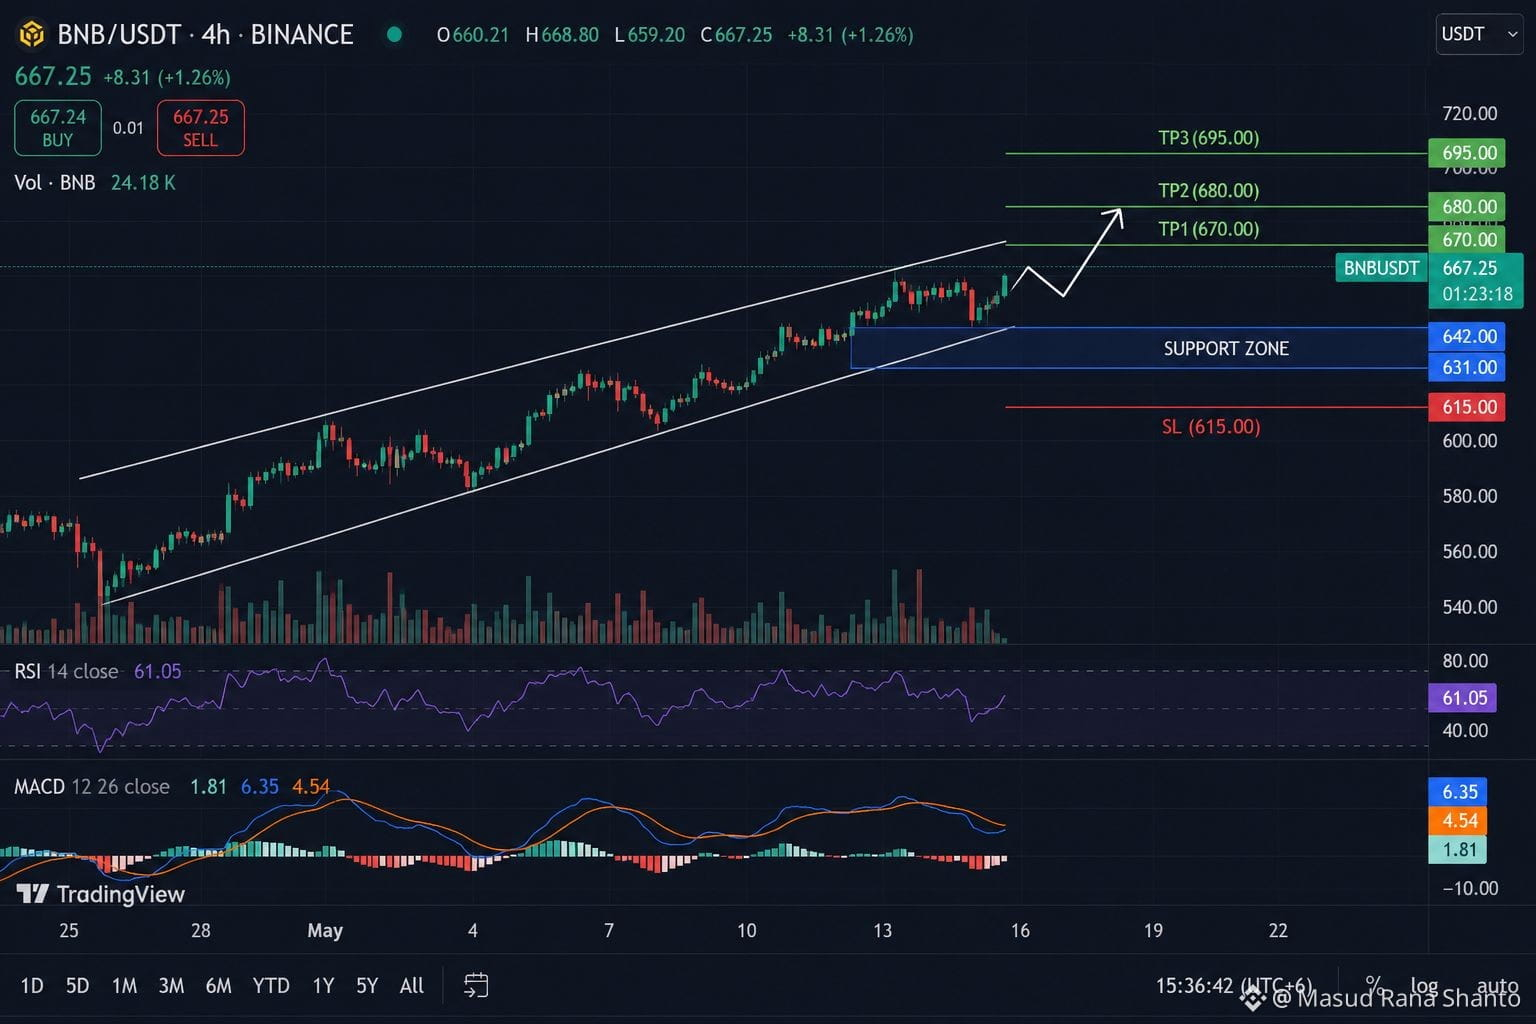The image size is (1536, 1024).
Task: Click the MACD 12 26 close legend
Action: click(92, 787)
